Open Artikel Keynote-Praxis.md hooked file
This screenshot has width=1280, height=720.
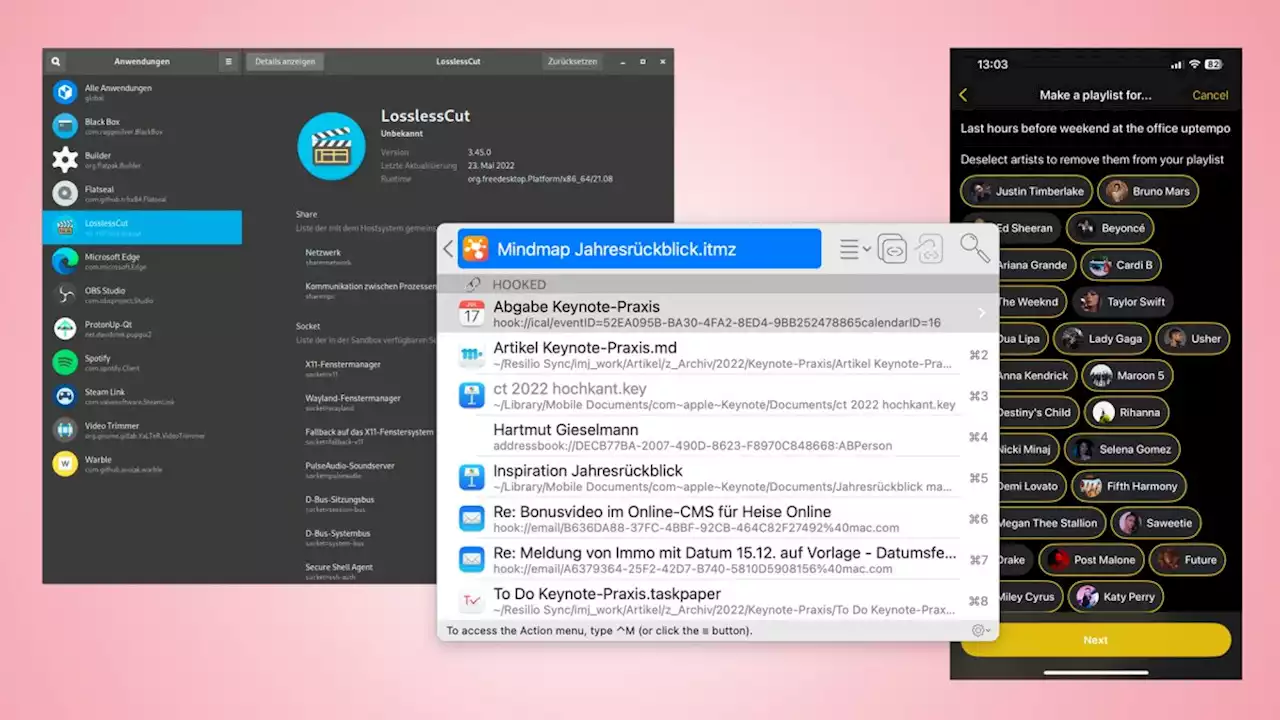pos(718,355)
